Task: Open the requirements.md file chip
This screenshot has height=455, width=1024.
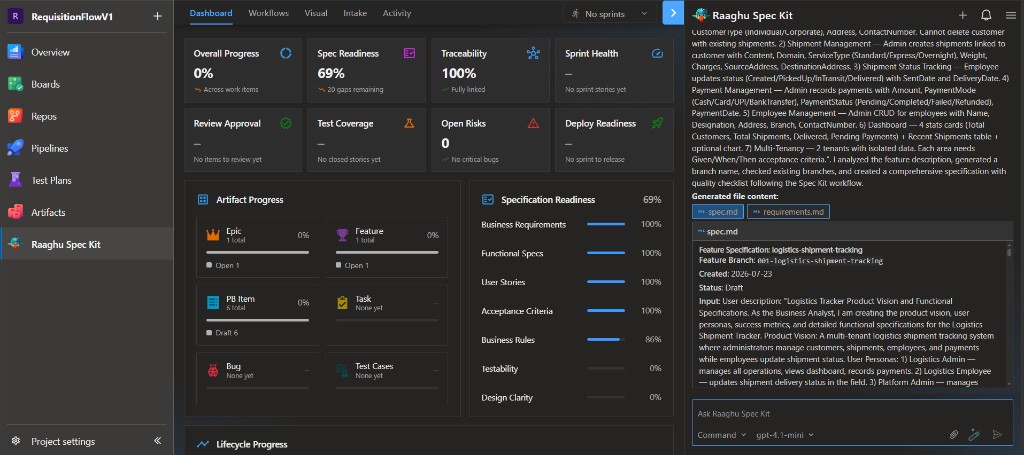Action: click(788, 212)
